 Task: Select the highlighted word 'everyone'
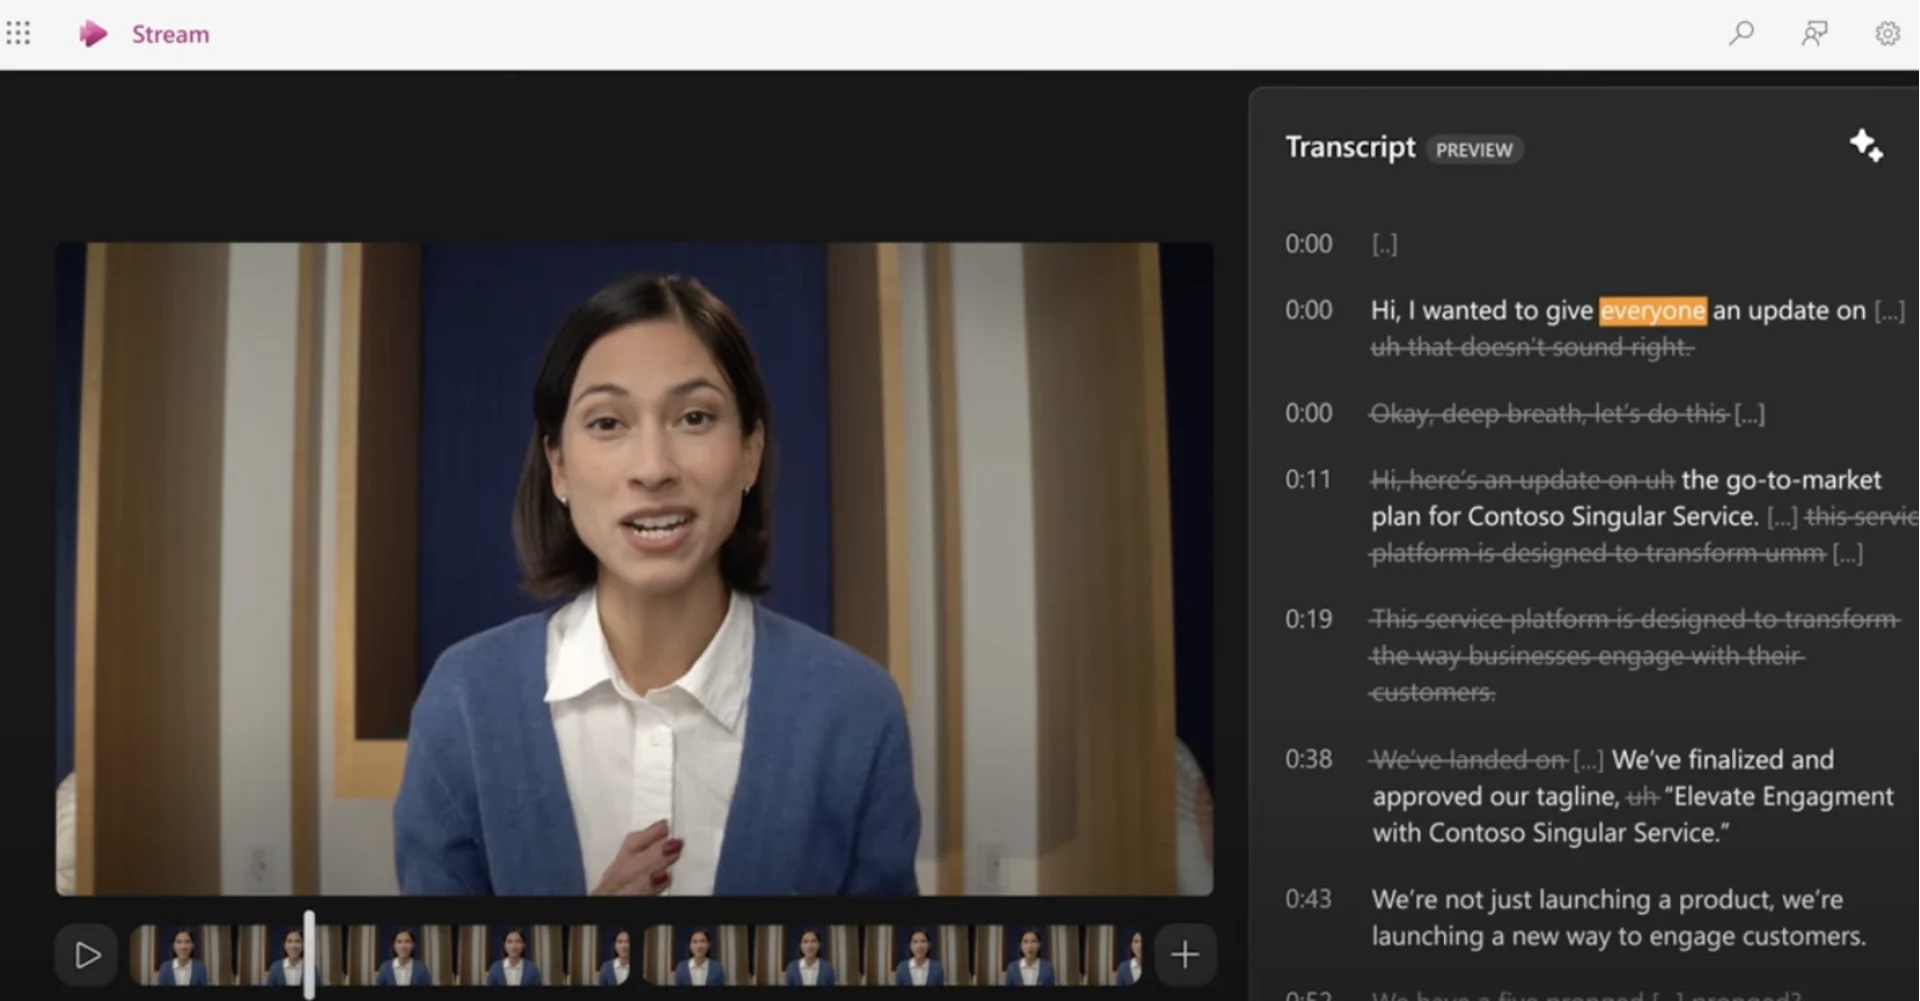(x=1653, y=311)
